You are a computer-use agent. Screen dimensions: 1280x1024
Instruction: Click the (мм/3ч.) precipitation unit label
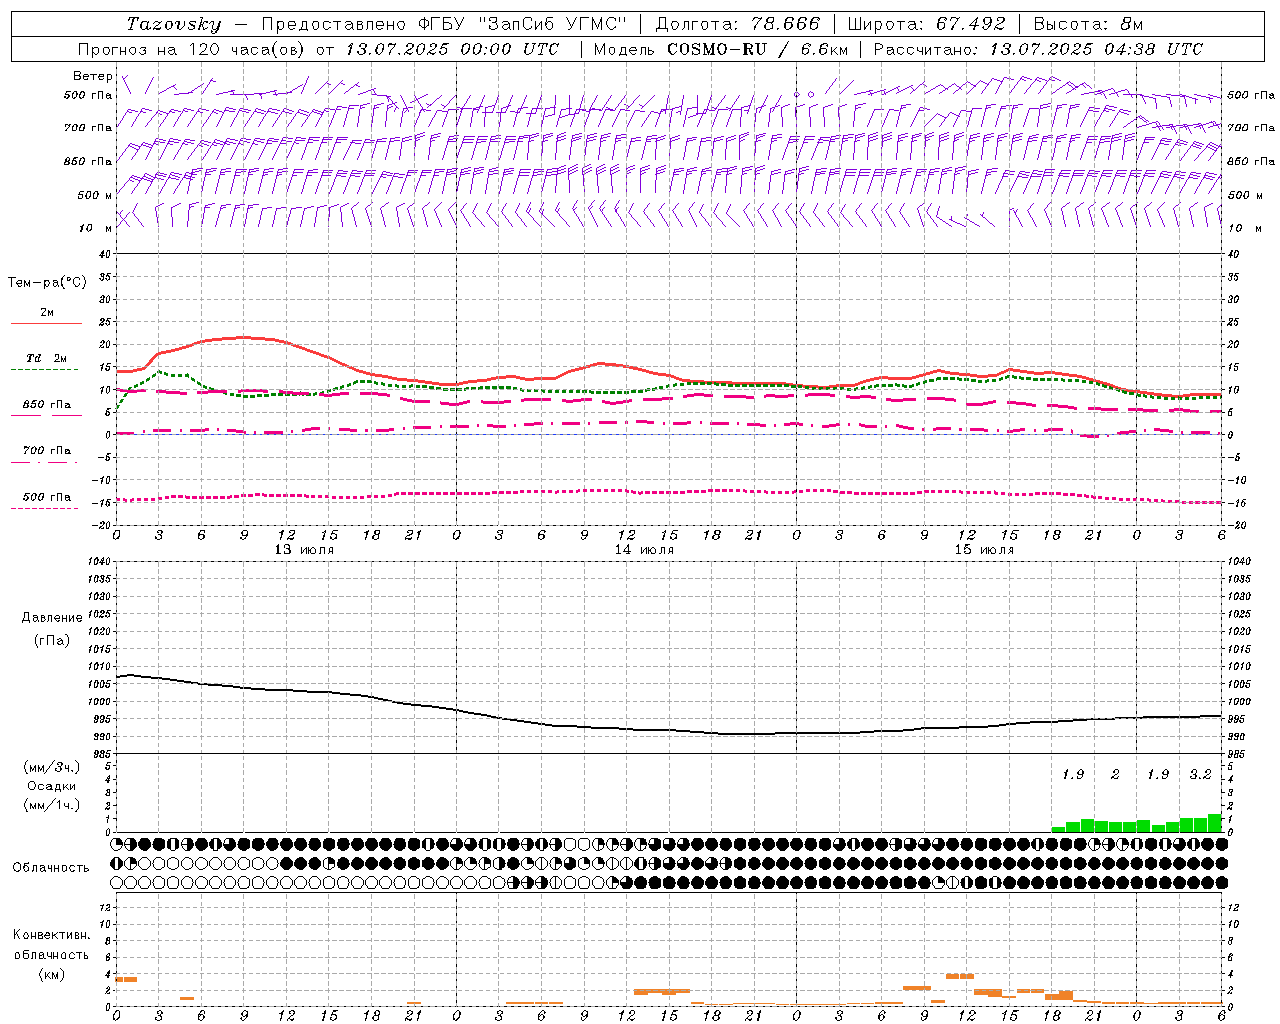click(52, 767)
